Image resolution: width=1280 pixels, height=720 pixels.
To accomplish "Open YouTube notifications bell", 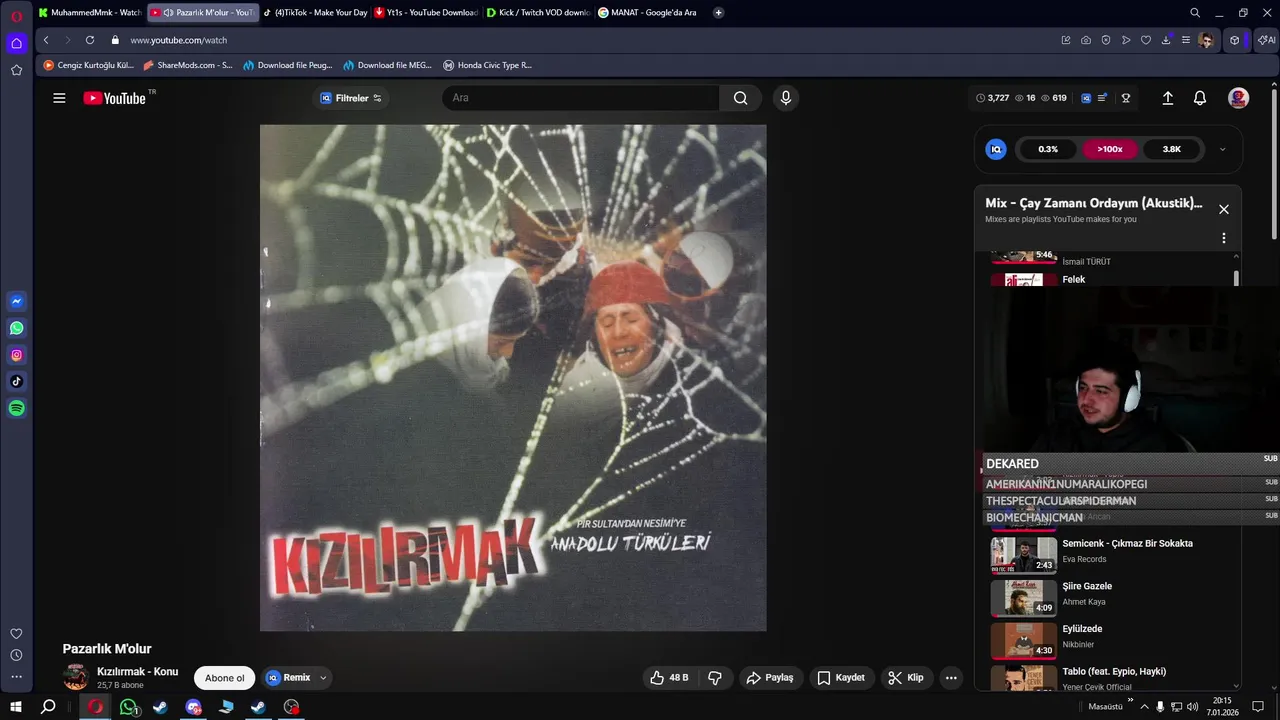I will pos(1200,98).
